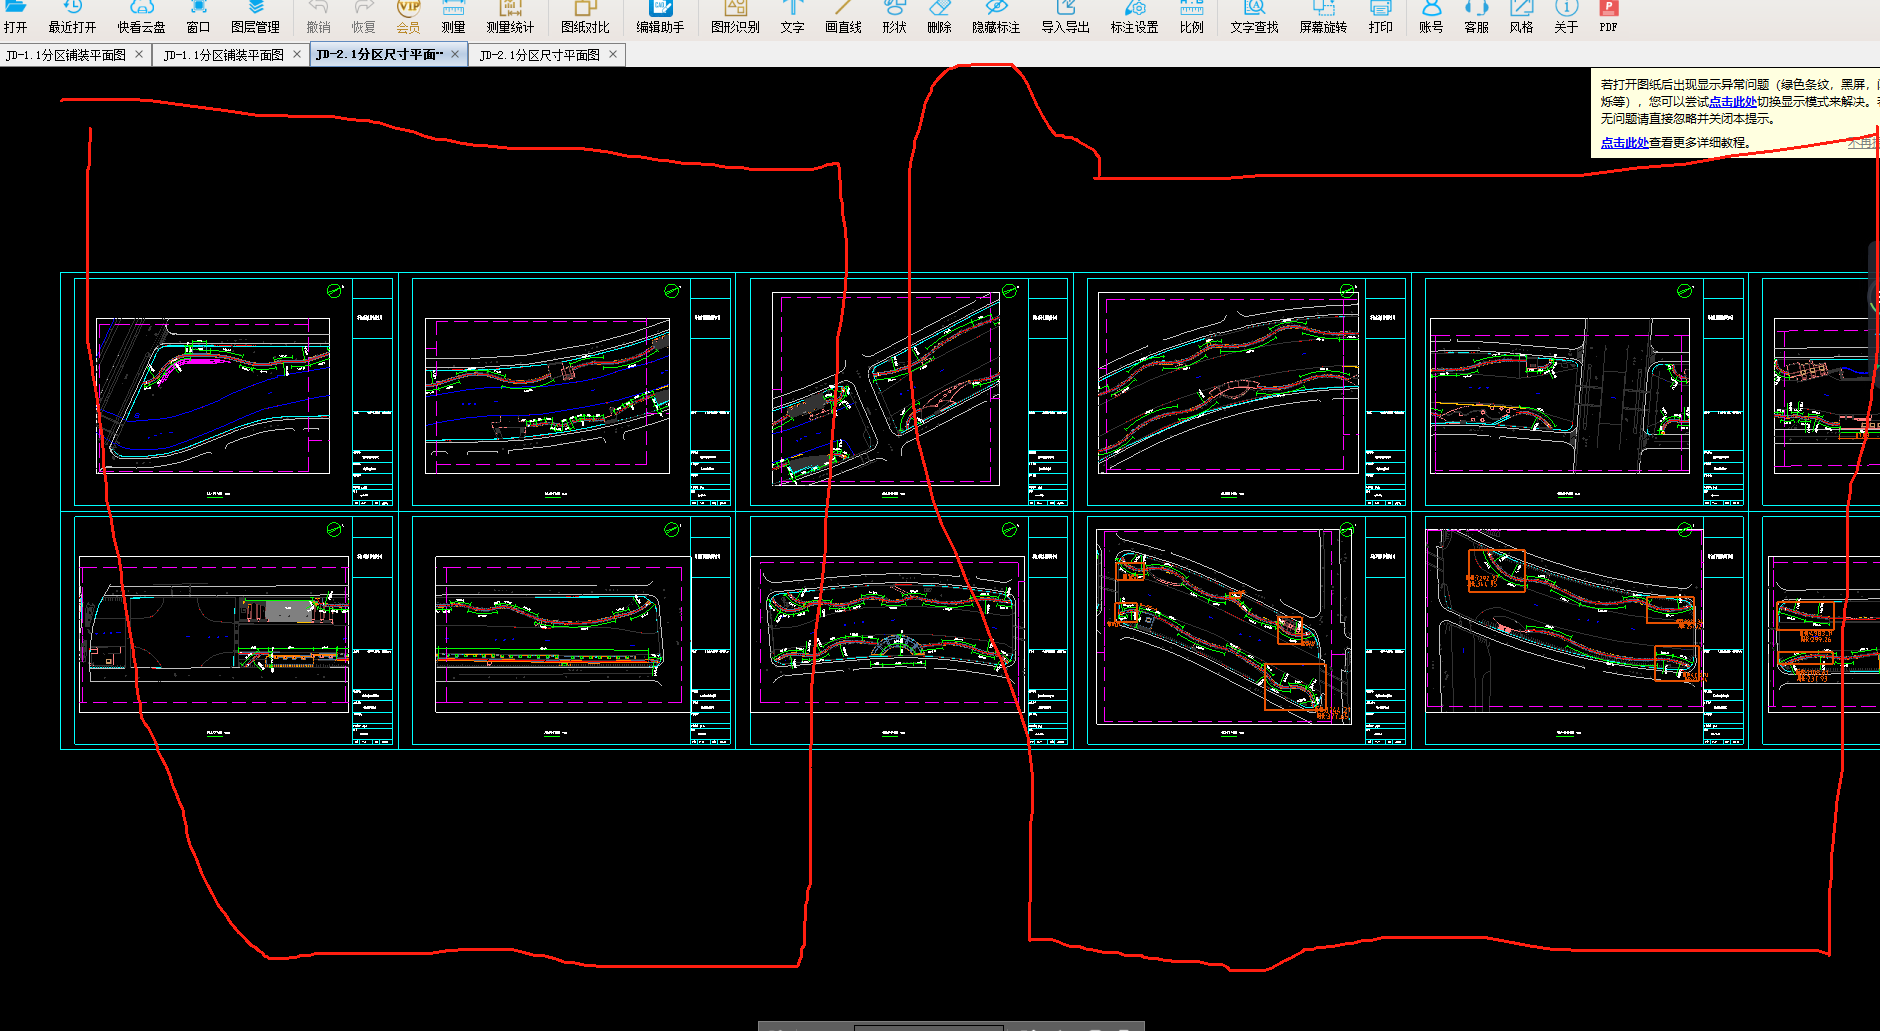Open 文字查找 text search
This screenshot has width=1880, height=1031.
click(1254, 17)
